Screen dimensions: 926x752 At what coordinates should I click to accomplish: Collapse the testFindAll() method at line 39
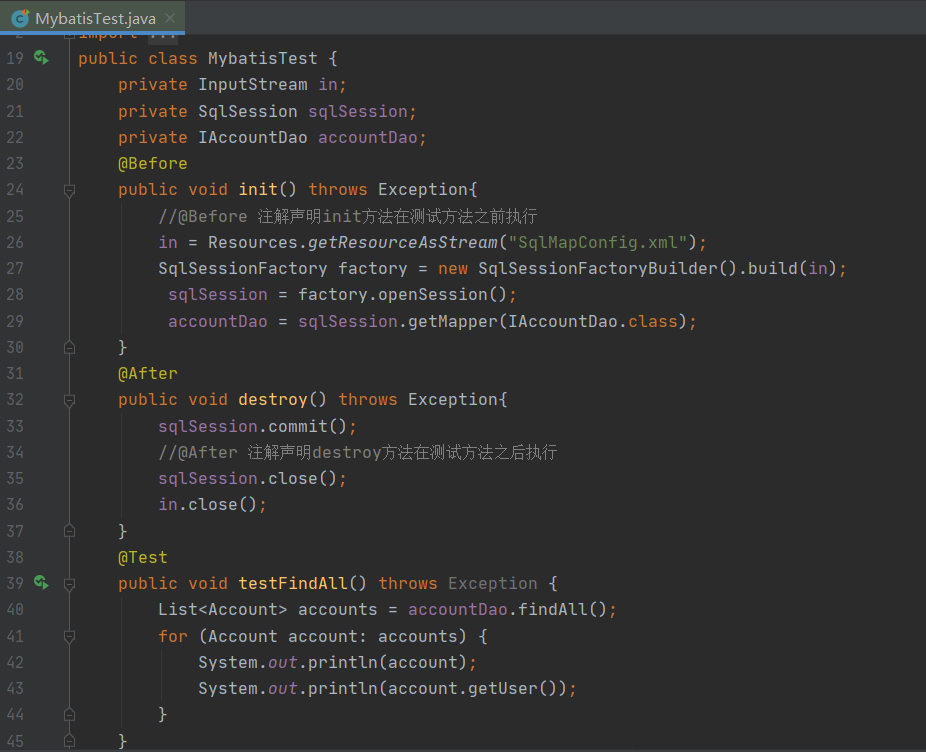point(69,584)
